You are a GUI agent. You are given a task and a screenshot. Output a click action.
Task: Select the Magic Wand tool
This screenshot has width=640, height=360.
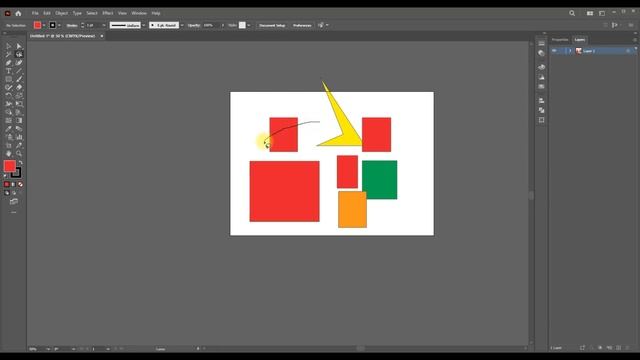coord(9,54)
